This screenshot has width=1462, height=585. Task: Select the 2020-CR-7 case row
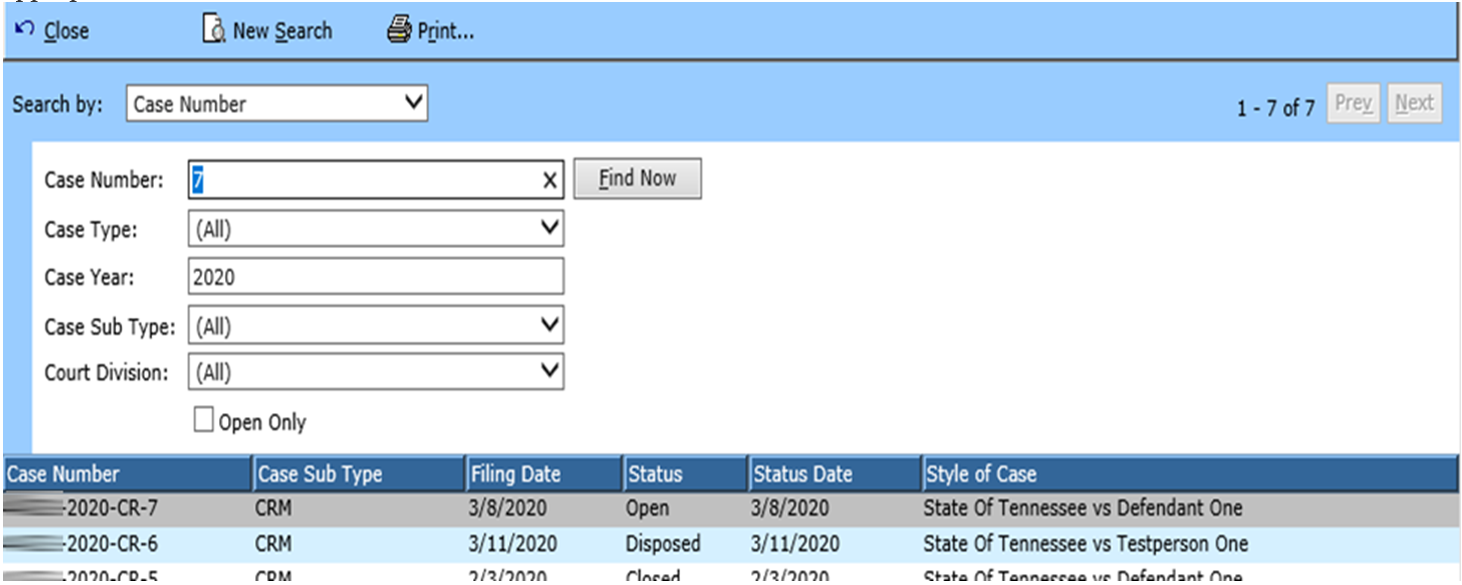[x=731, y=508]
